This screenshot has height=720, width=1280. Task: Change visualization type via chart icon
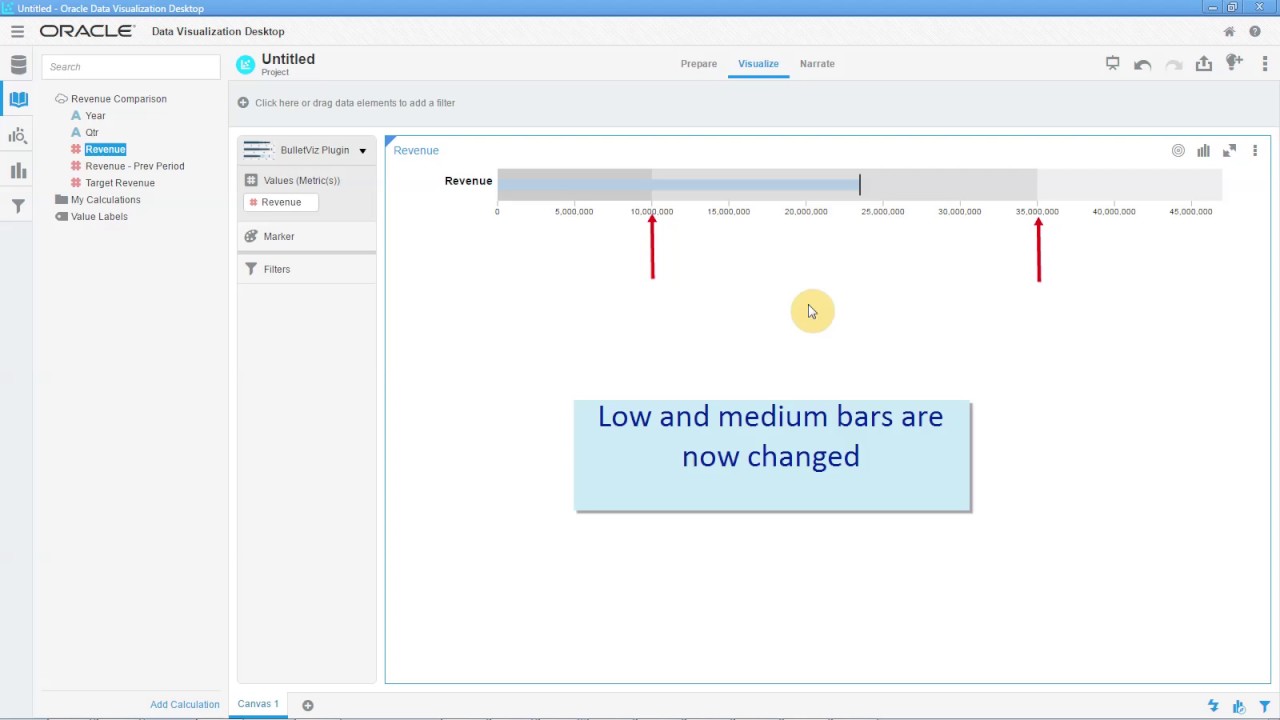[x=1203, y=151]
